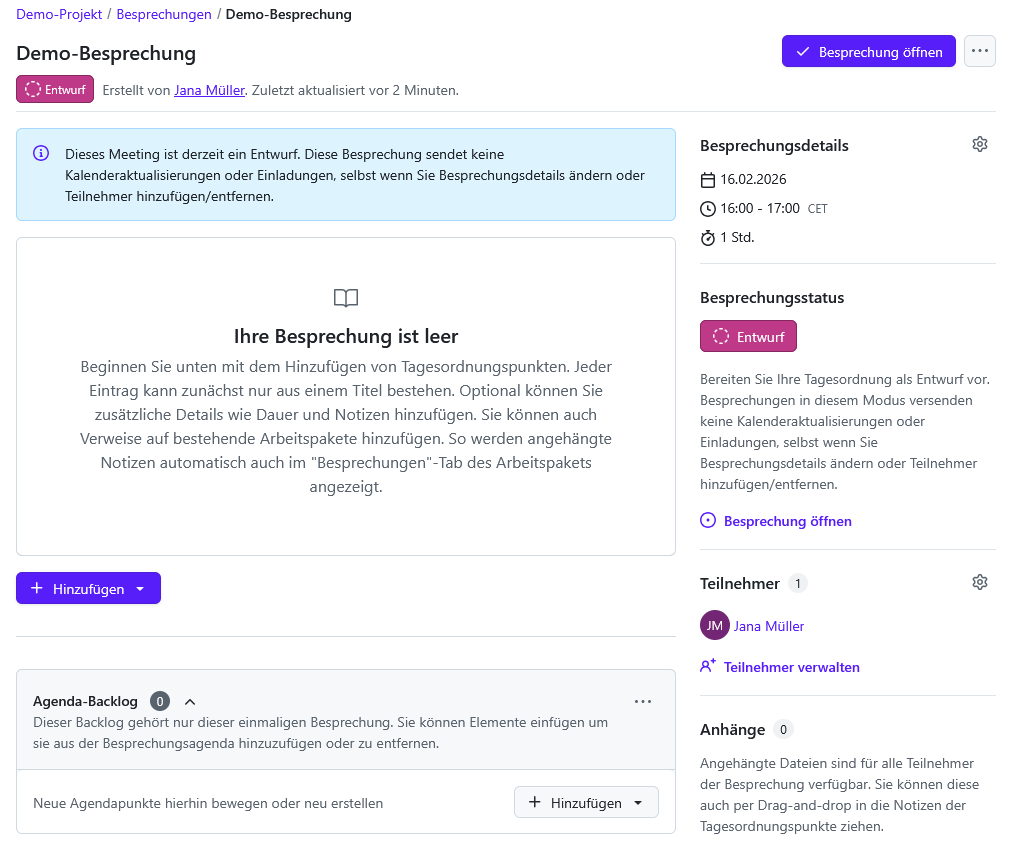Open the purple Hinzufügen dropdown
The image size is (1010, 848).
[88, 589]
